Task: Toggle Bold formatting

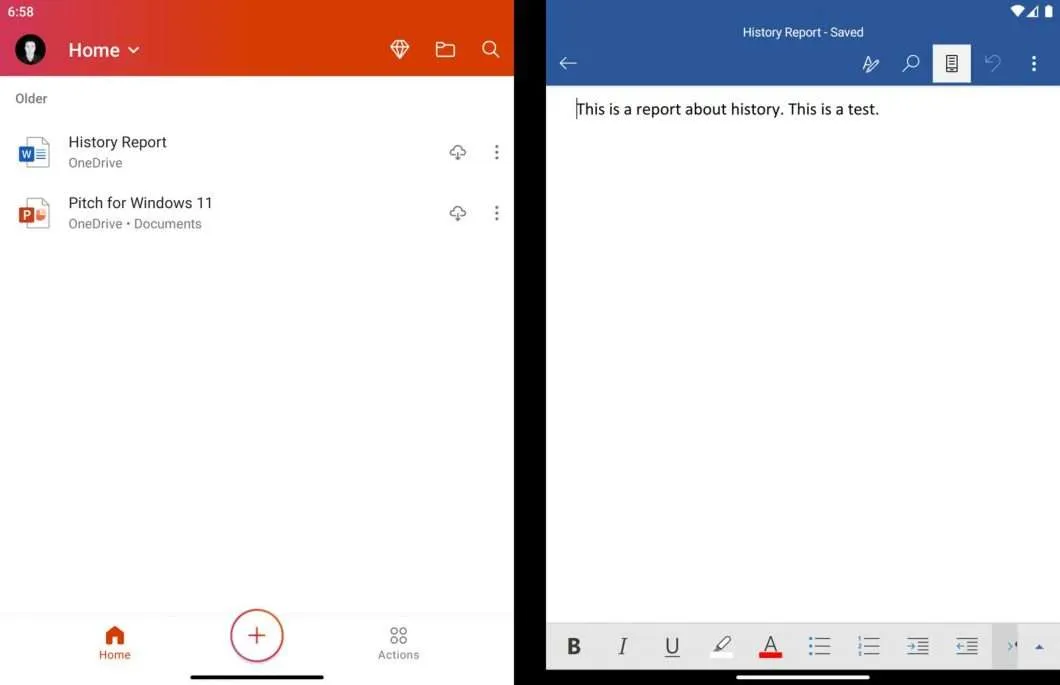Action: click(574, 646)
